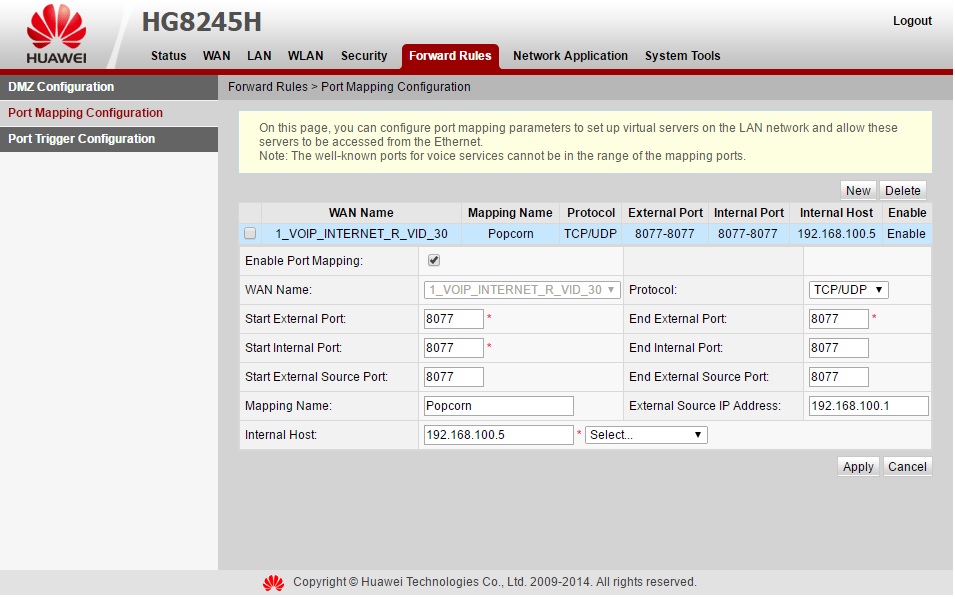Focus the Start External Port field
This screenshot has width=955, height=599.
point(454,319)
